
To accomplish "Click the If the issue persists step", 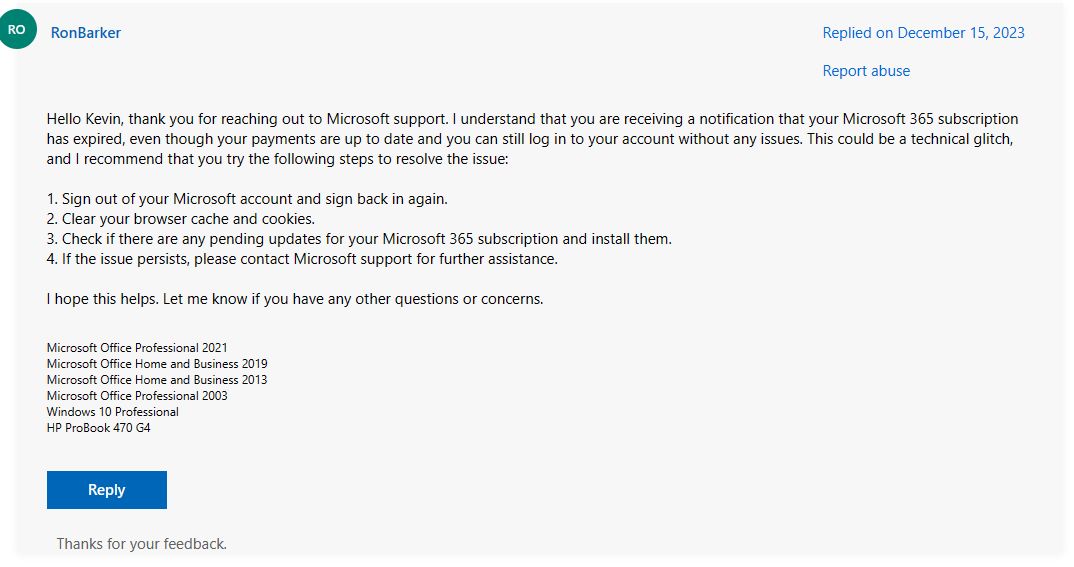I will coord(301,259).
